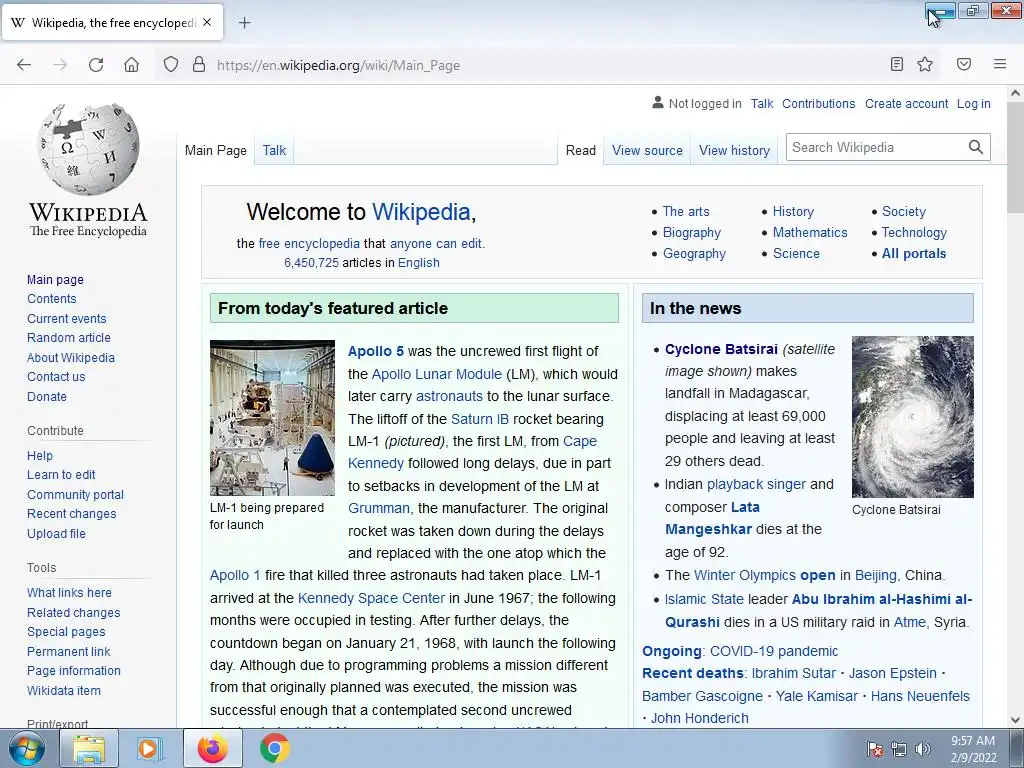Image resolution: width=1024 pixels, height=768 pixels.
Task: Close the Wikipedia tab
Action: click(x=207, y=22)
